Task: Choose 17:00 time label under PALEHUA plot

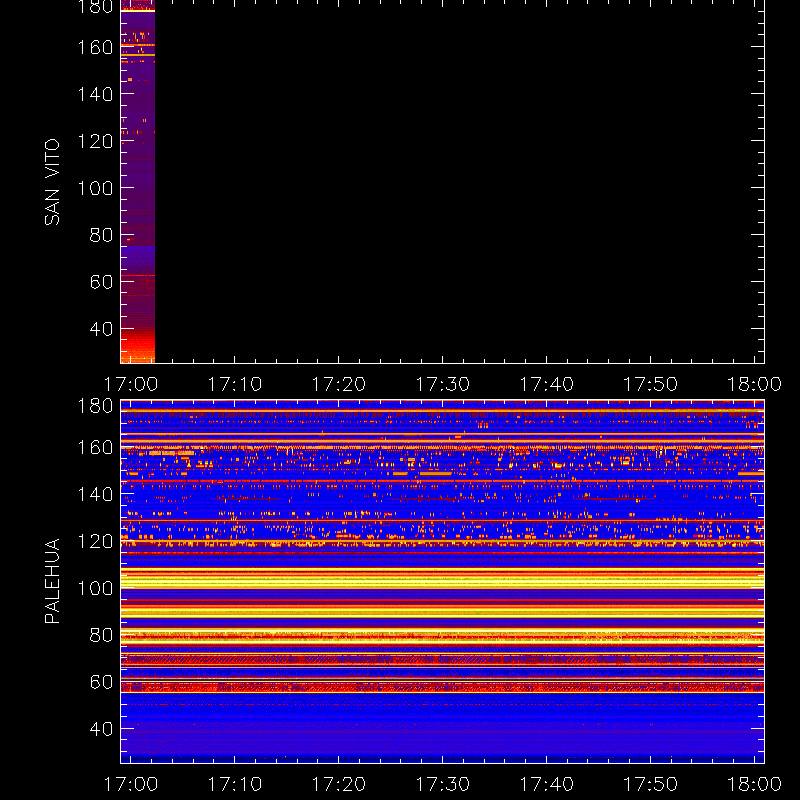Action: [131, 784]
